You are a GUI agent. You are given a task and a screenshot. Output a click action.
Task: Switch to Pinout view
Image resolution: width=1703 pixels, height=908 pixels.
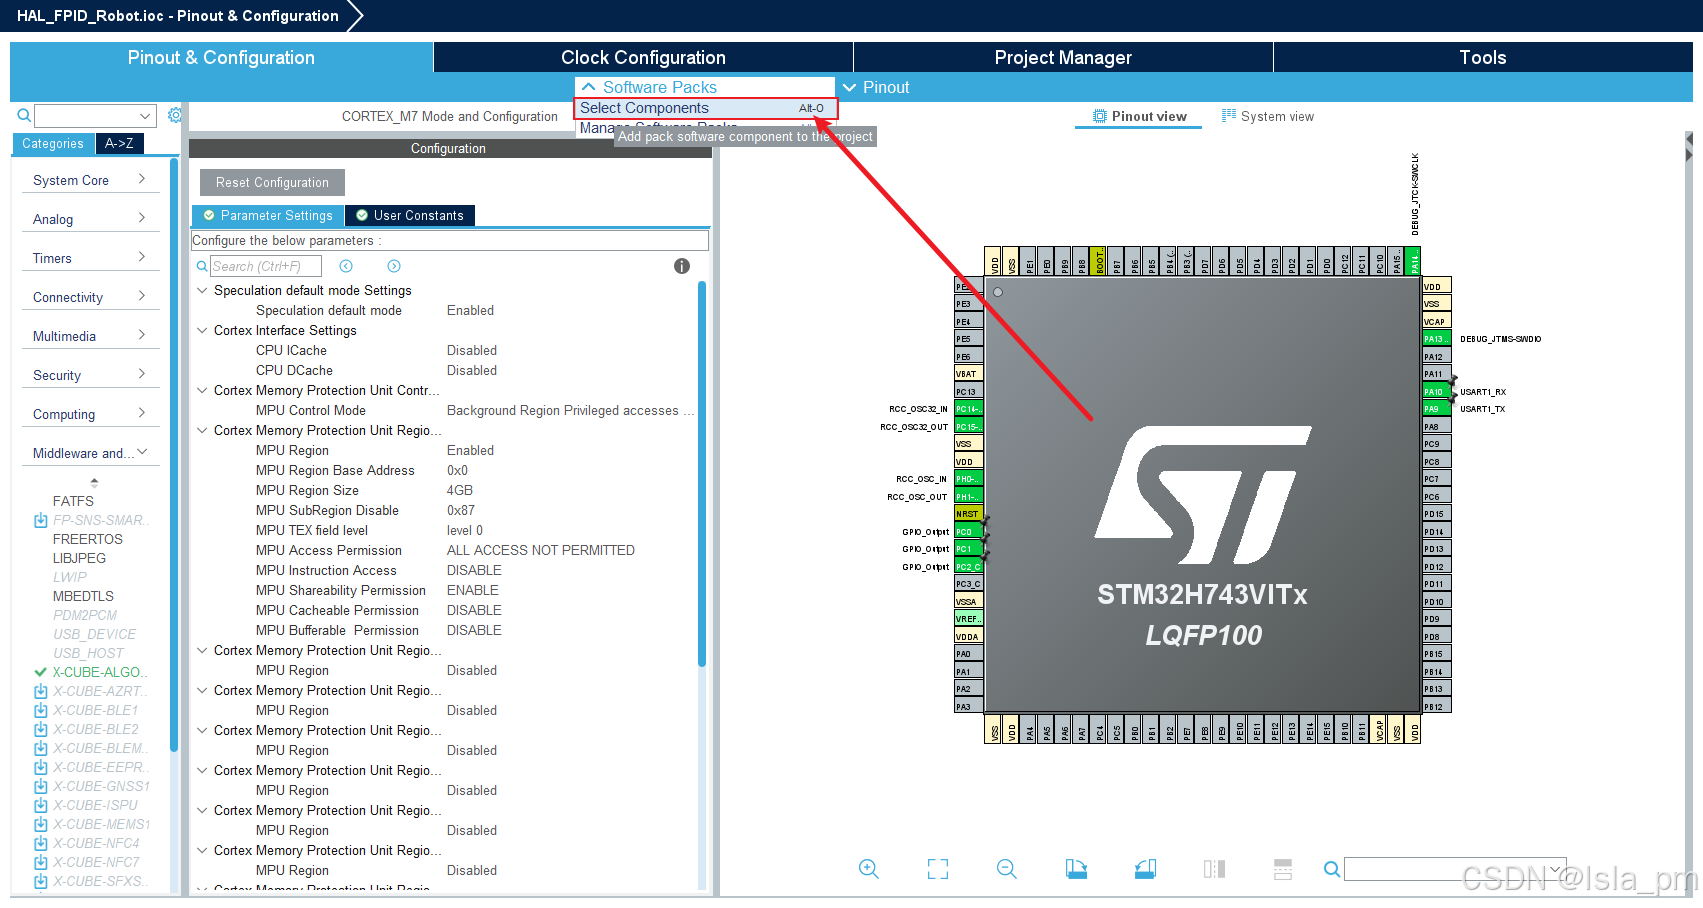[x=1139, y=116]
